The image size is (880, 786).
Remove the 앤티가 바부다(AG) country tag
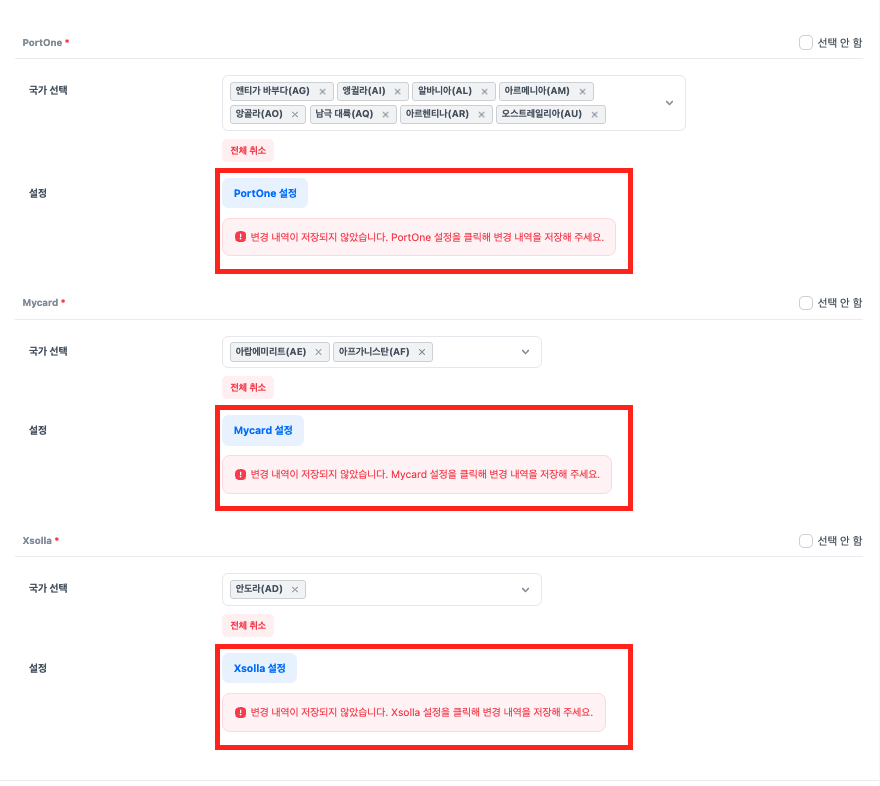click(322, 91)
